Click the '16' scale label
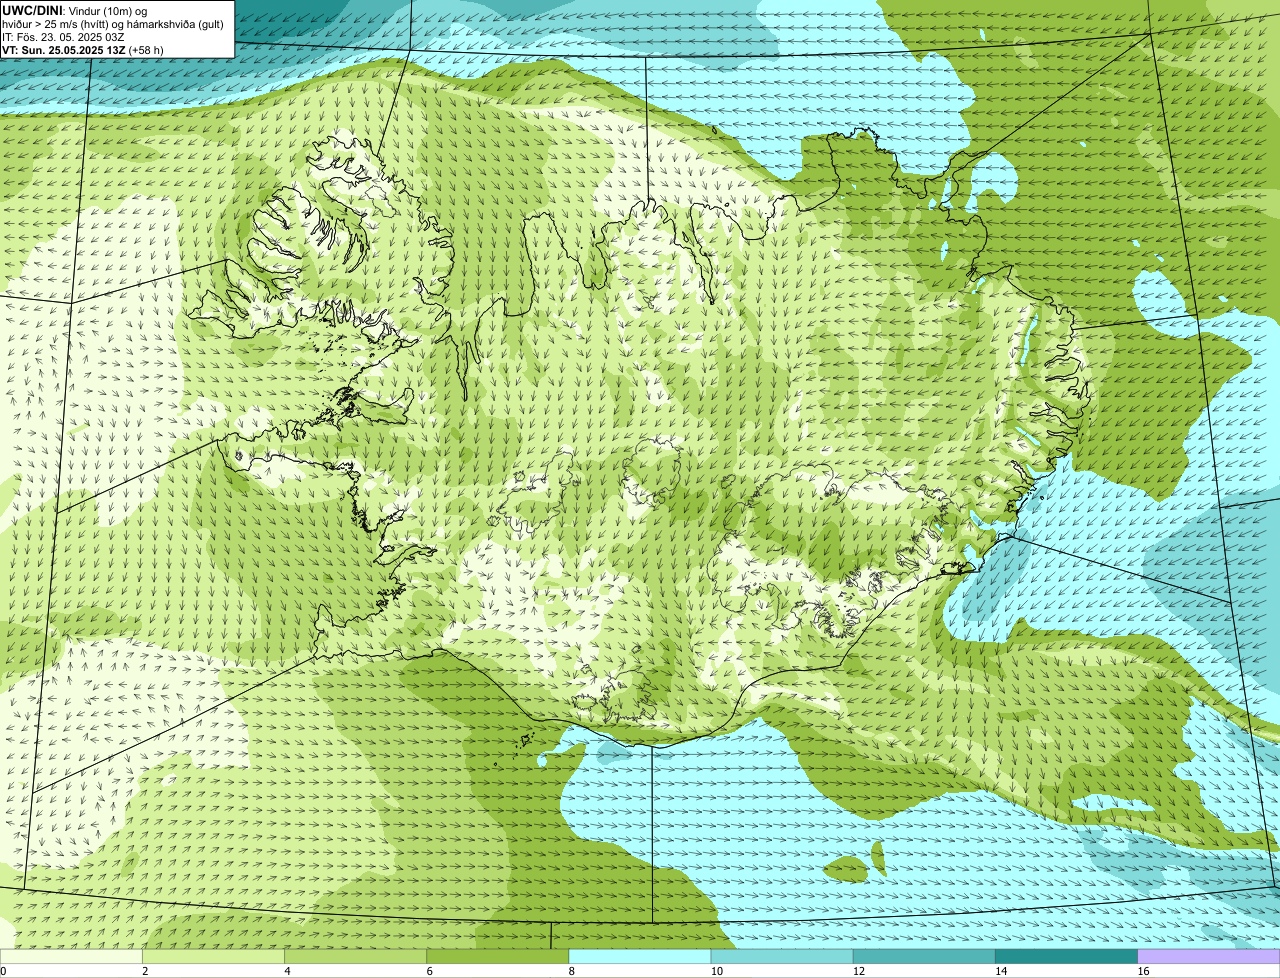This screenshot has width=1280, height=978. 1142,971
